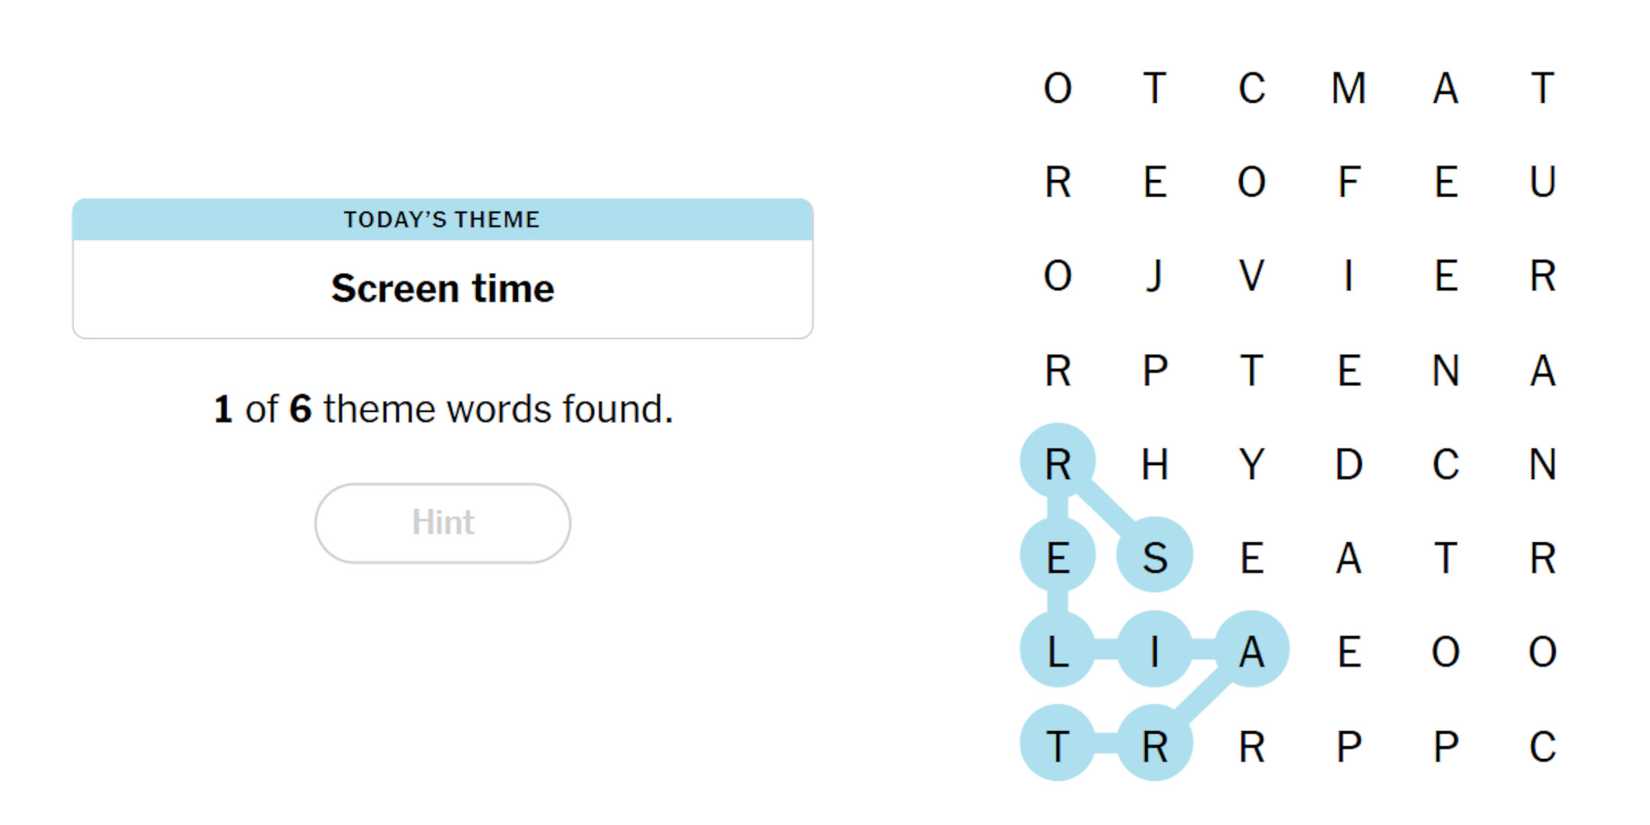The image size is (1650, 825).
Task: Click the theme words found counter
Action: tap(442, 409)
